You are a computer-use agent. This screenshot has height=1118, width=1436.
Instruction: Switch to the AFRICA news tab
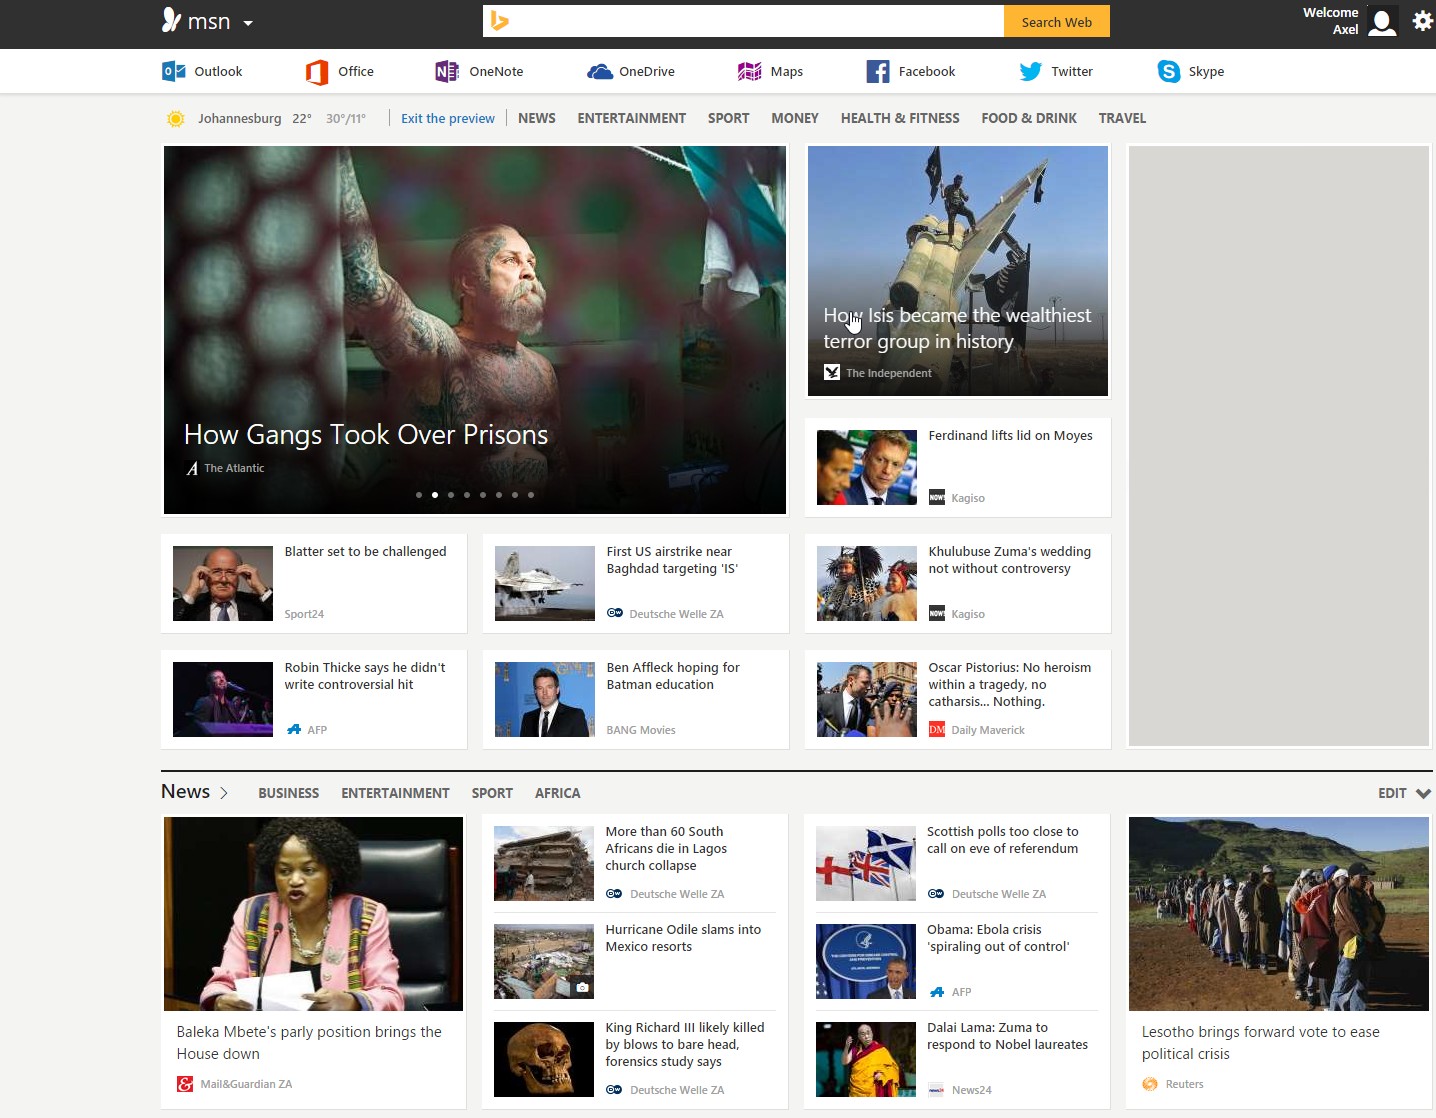click(557, 793)
